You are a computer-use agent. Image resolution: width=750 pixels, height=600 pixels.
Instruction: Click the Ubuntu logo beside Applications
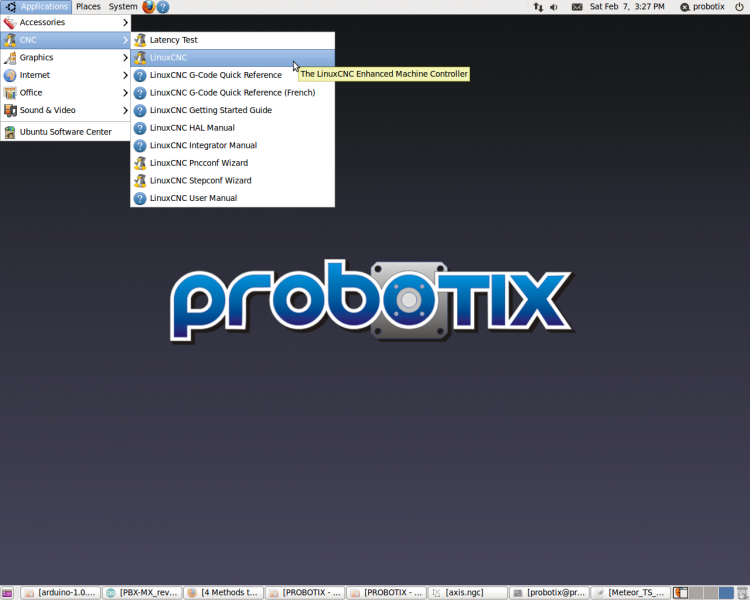(x=11, y=7)
